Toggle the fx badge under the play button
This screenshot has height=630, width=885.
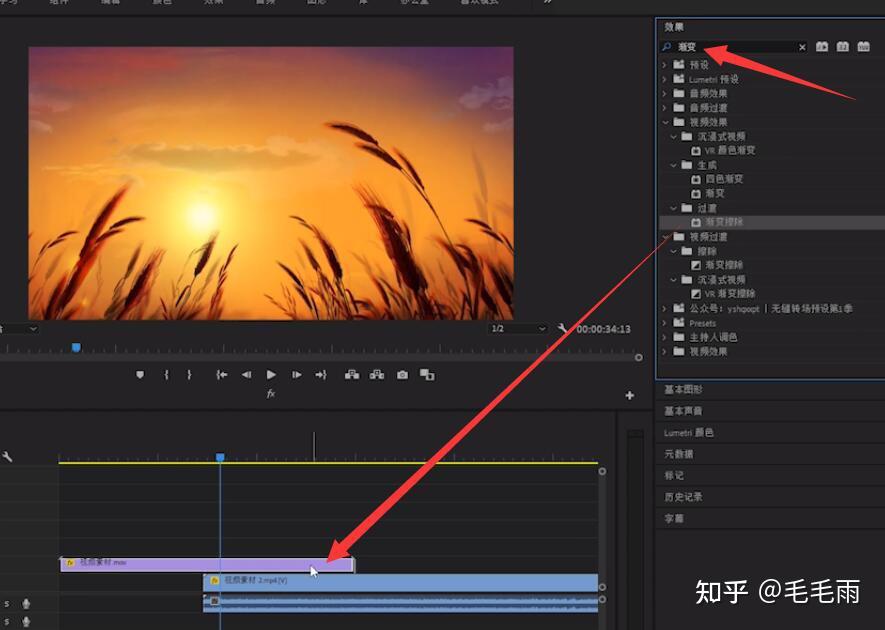click(x=271, y=394)
